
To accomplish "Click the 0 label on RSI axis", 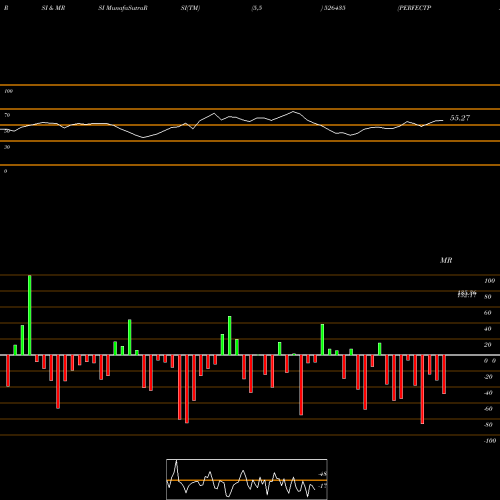I will pyautogui.click(x=5, y=171).
